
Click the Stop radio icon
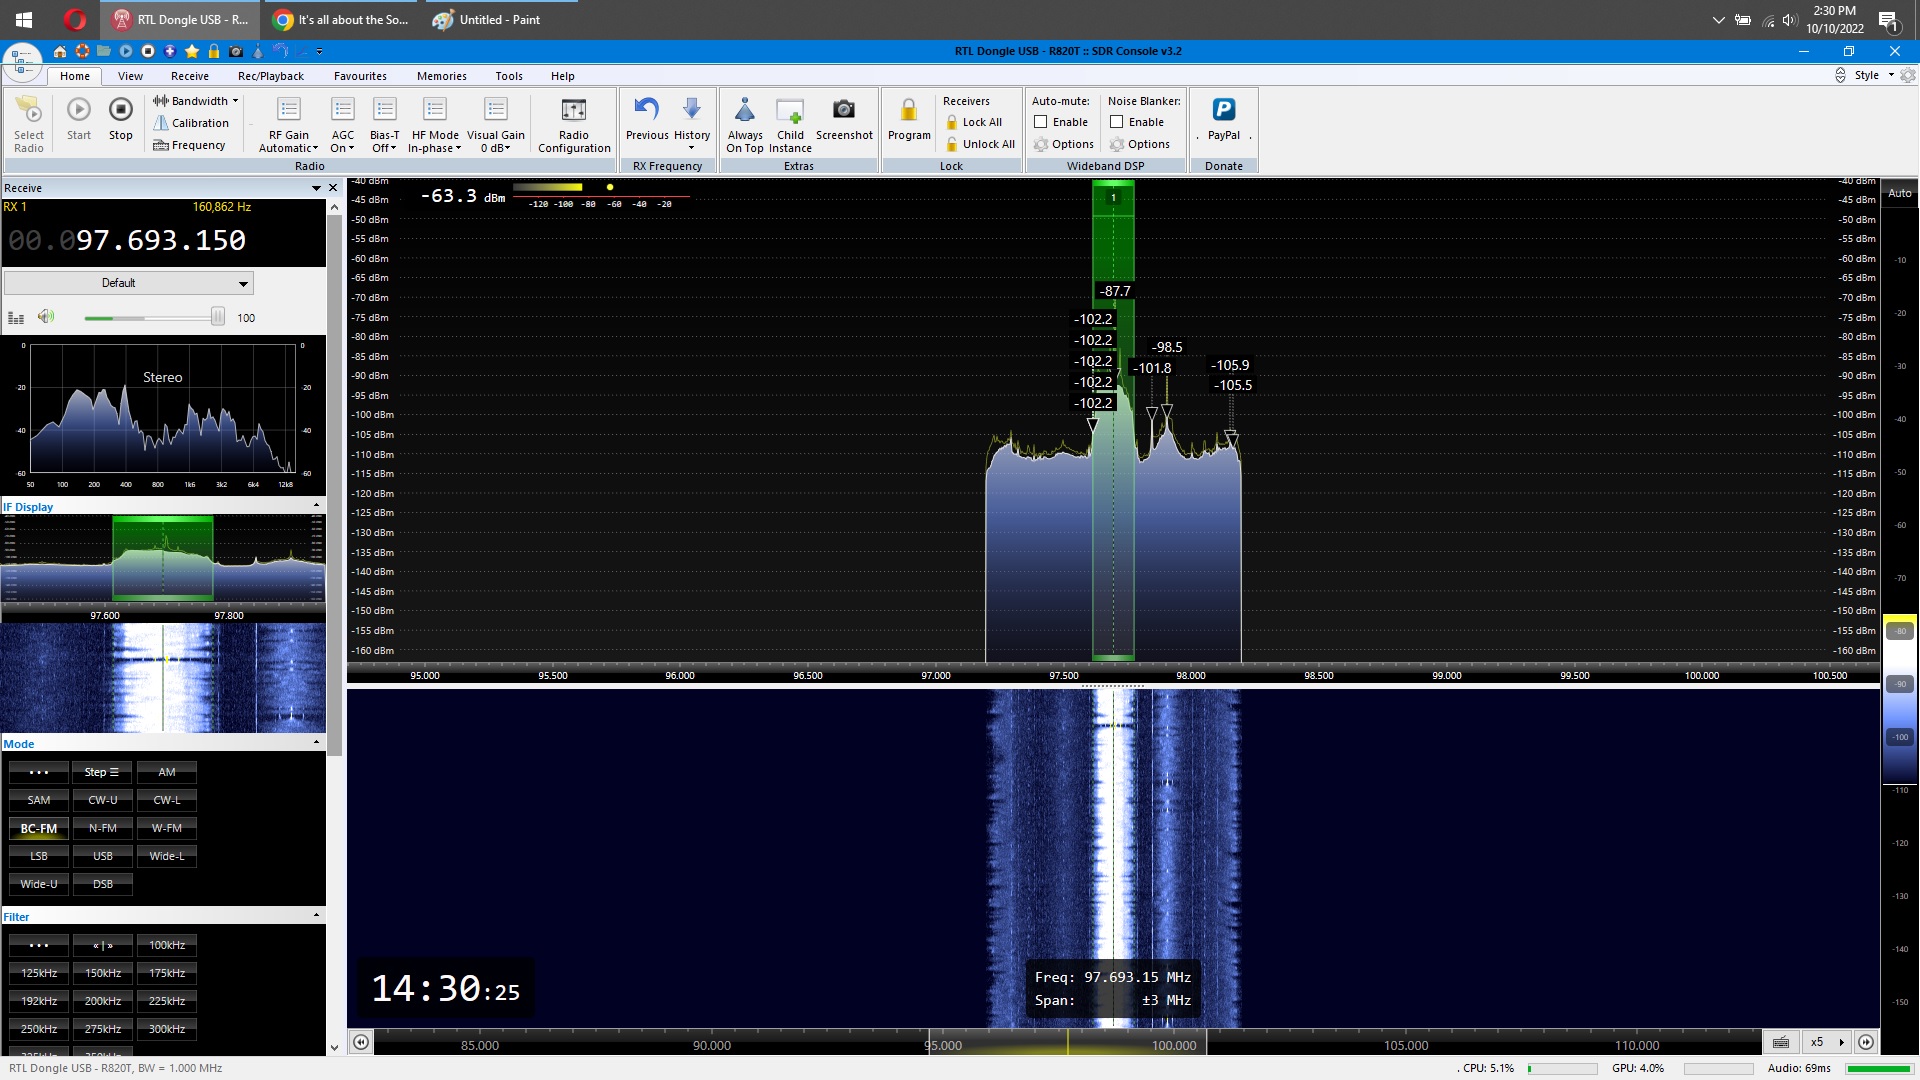[x=120, y=110]
